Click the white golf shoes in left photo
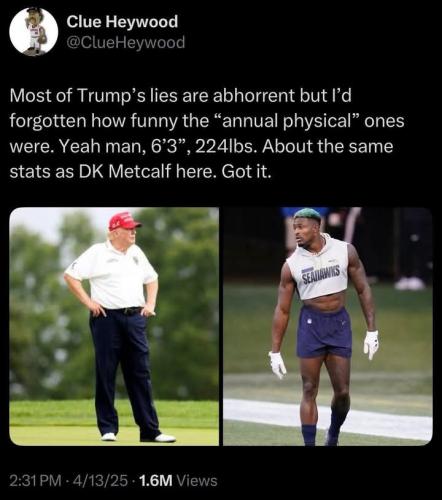 point(138,437)
